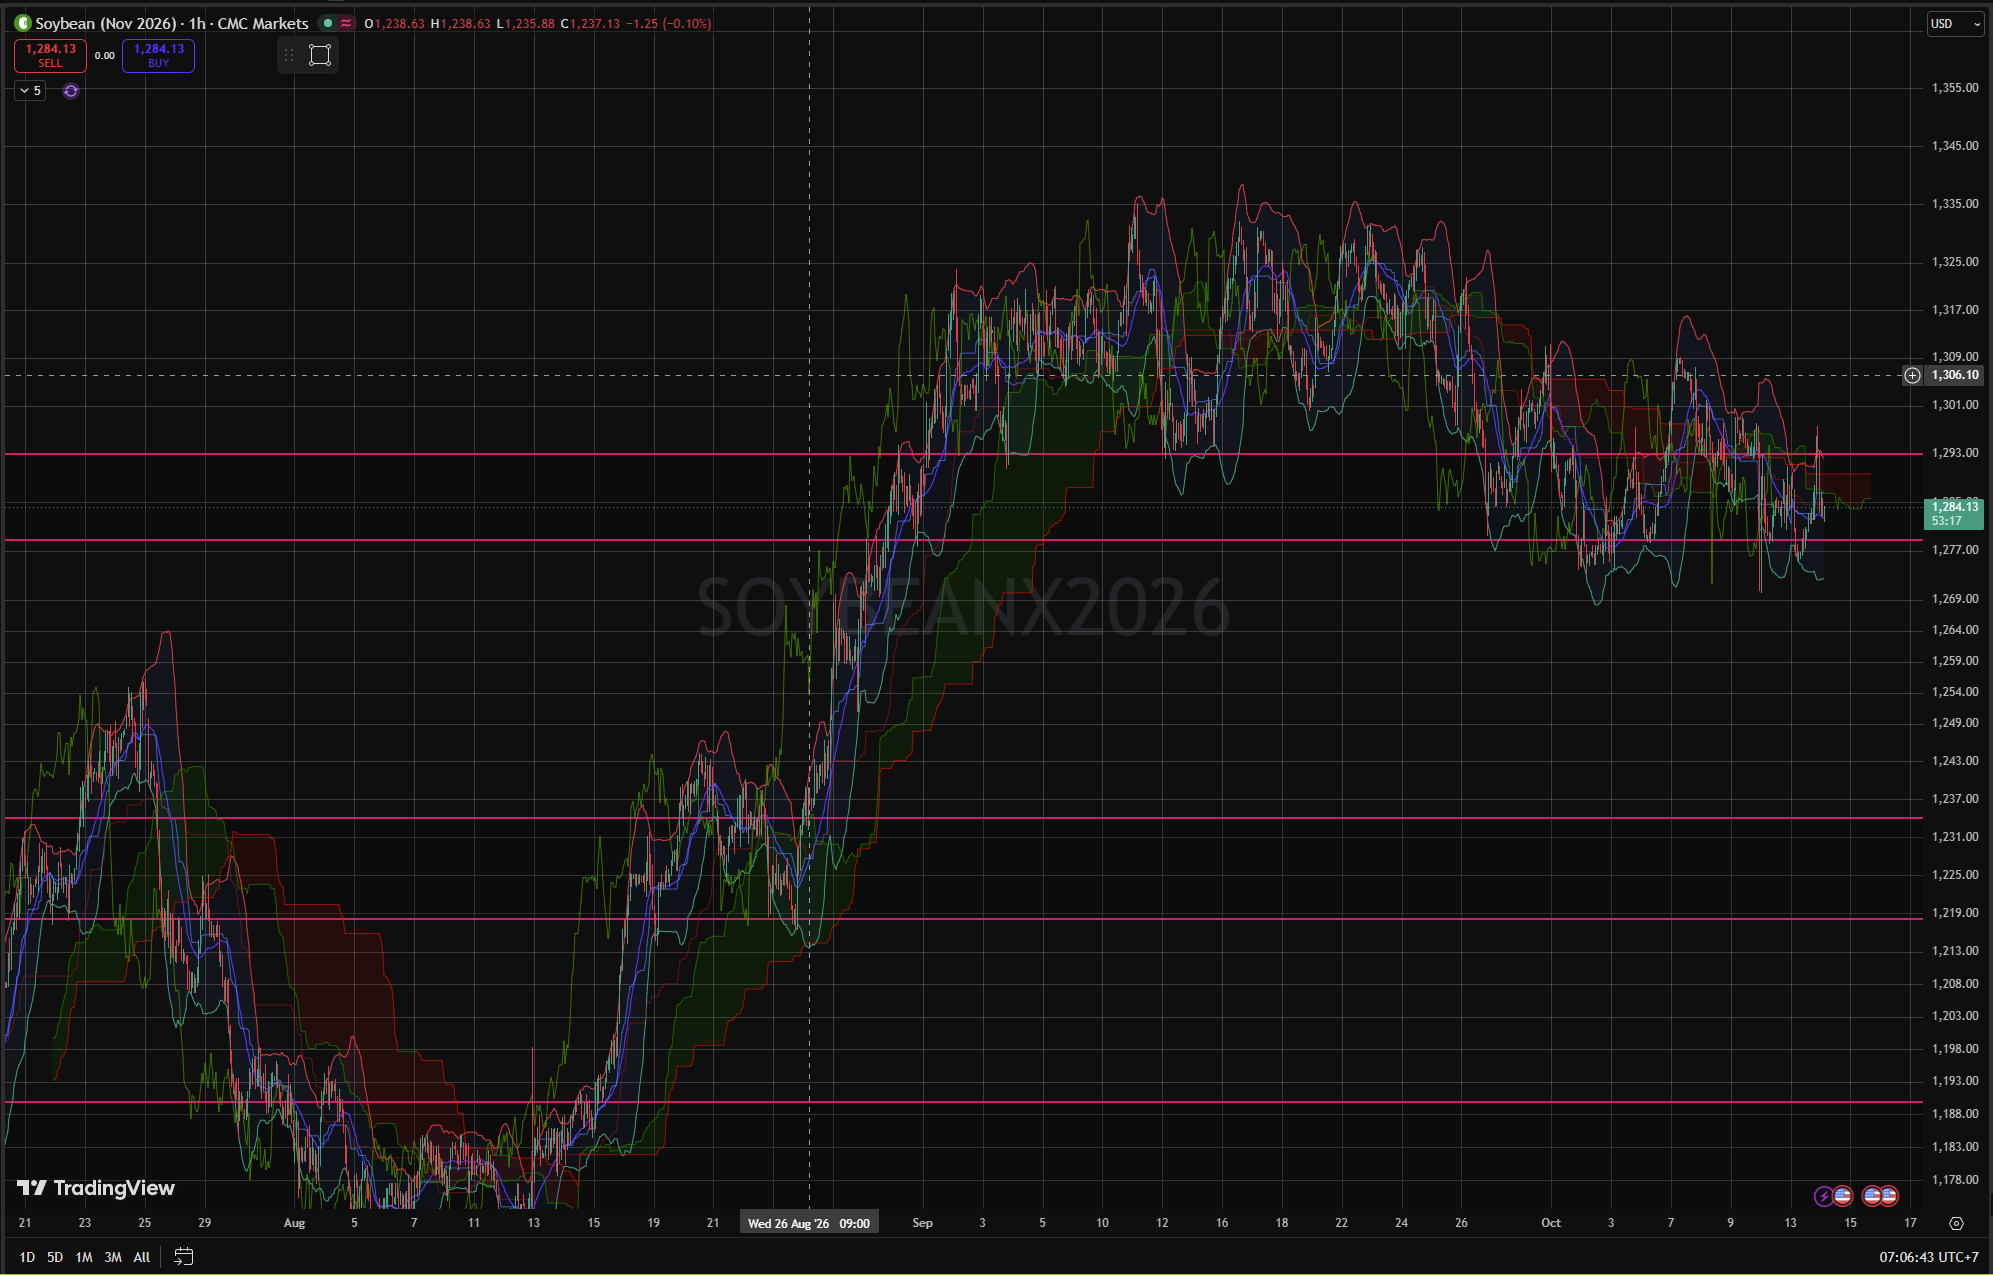Click the first US flag event icon
Viewport: 1993px width, 1275px height.
click(x=1842, y=1195)
